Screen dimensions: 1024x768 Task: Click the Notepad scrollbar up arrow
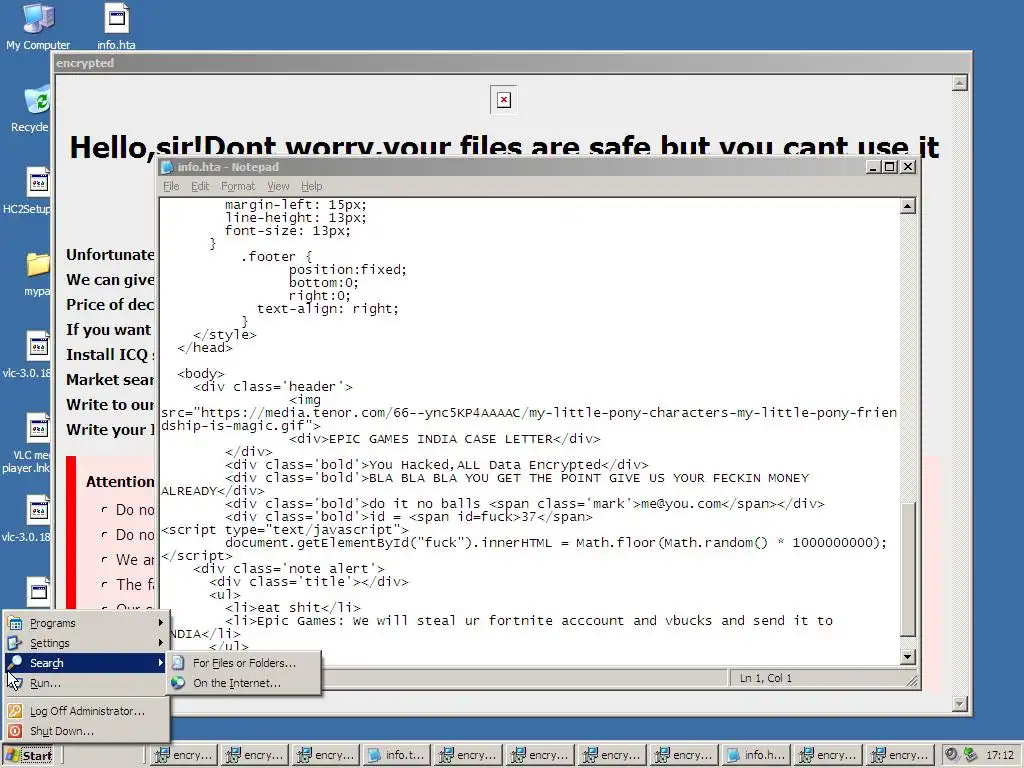point(908,206)
